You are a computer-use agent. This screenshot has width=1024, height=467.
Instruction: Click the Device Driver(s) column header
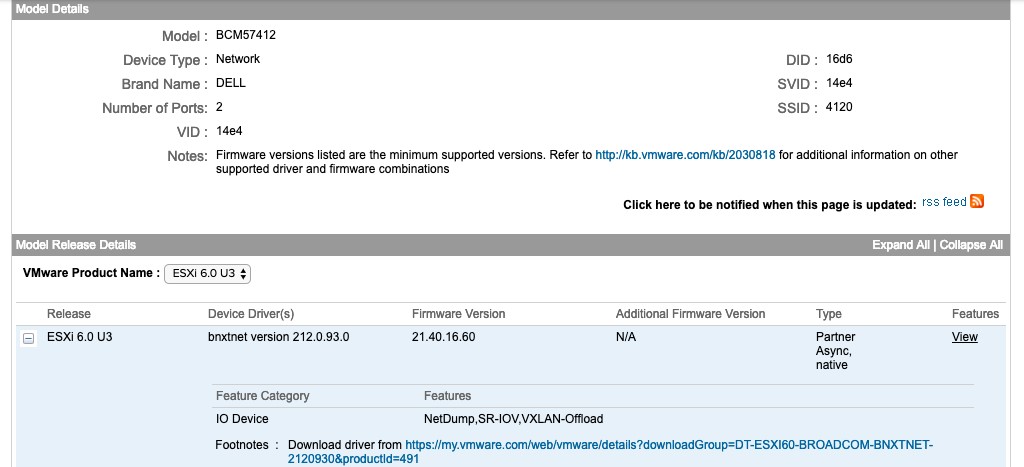click(251, 314)
